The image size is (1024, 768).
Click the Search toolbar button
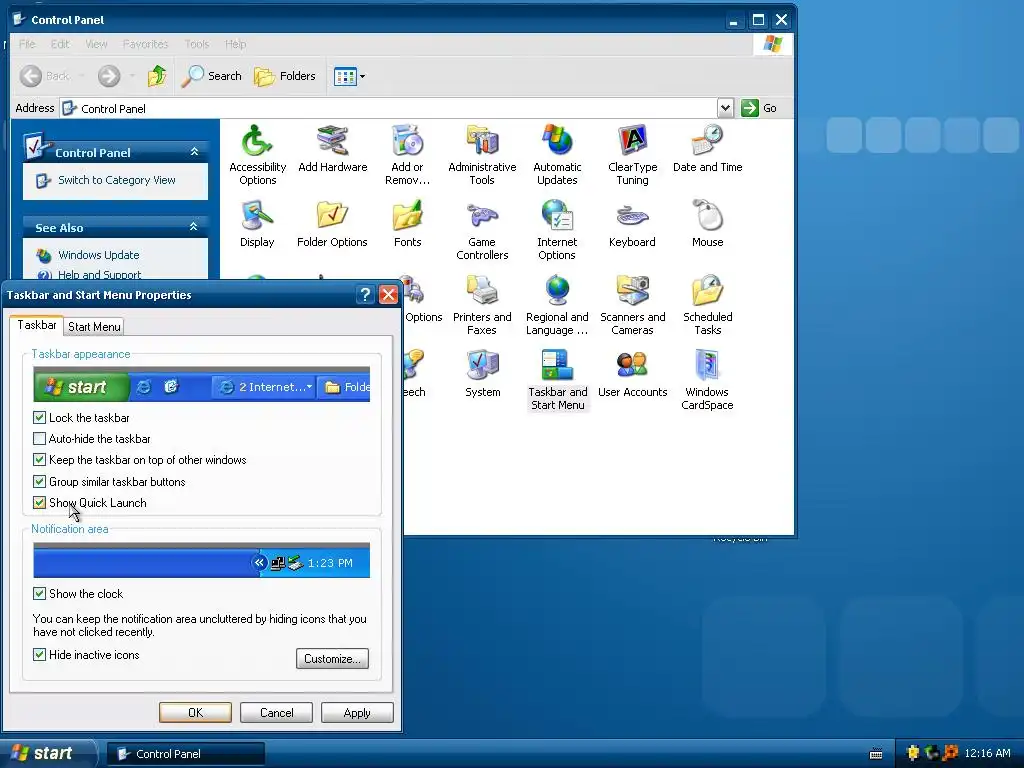[212, 76]
